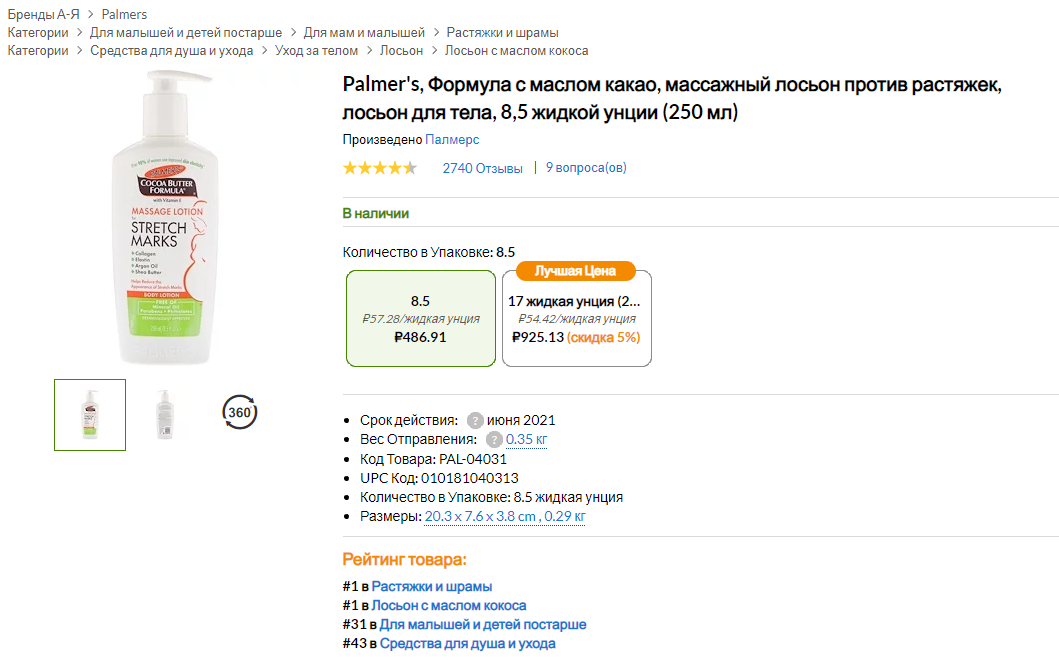Select the front-view product thumbnail
This screenshot has width=1059, height=664.
click(x=89, y=414)
